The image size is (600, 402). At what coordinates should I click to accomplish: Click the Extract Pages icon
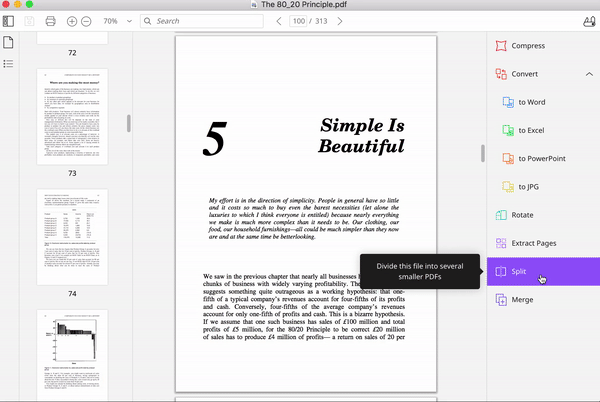tap(501, 243)
